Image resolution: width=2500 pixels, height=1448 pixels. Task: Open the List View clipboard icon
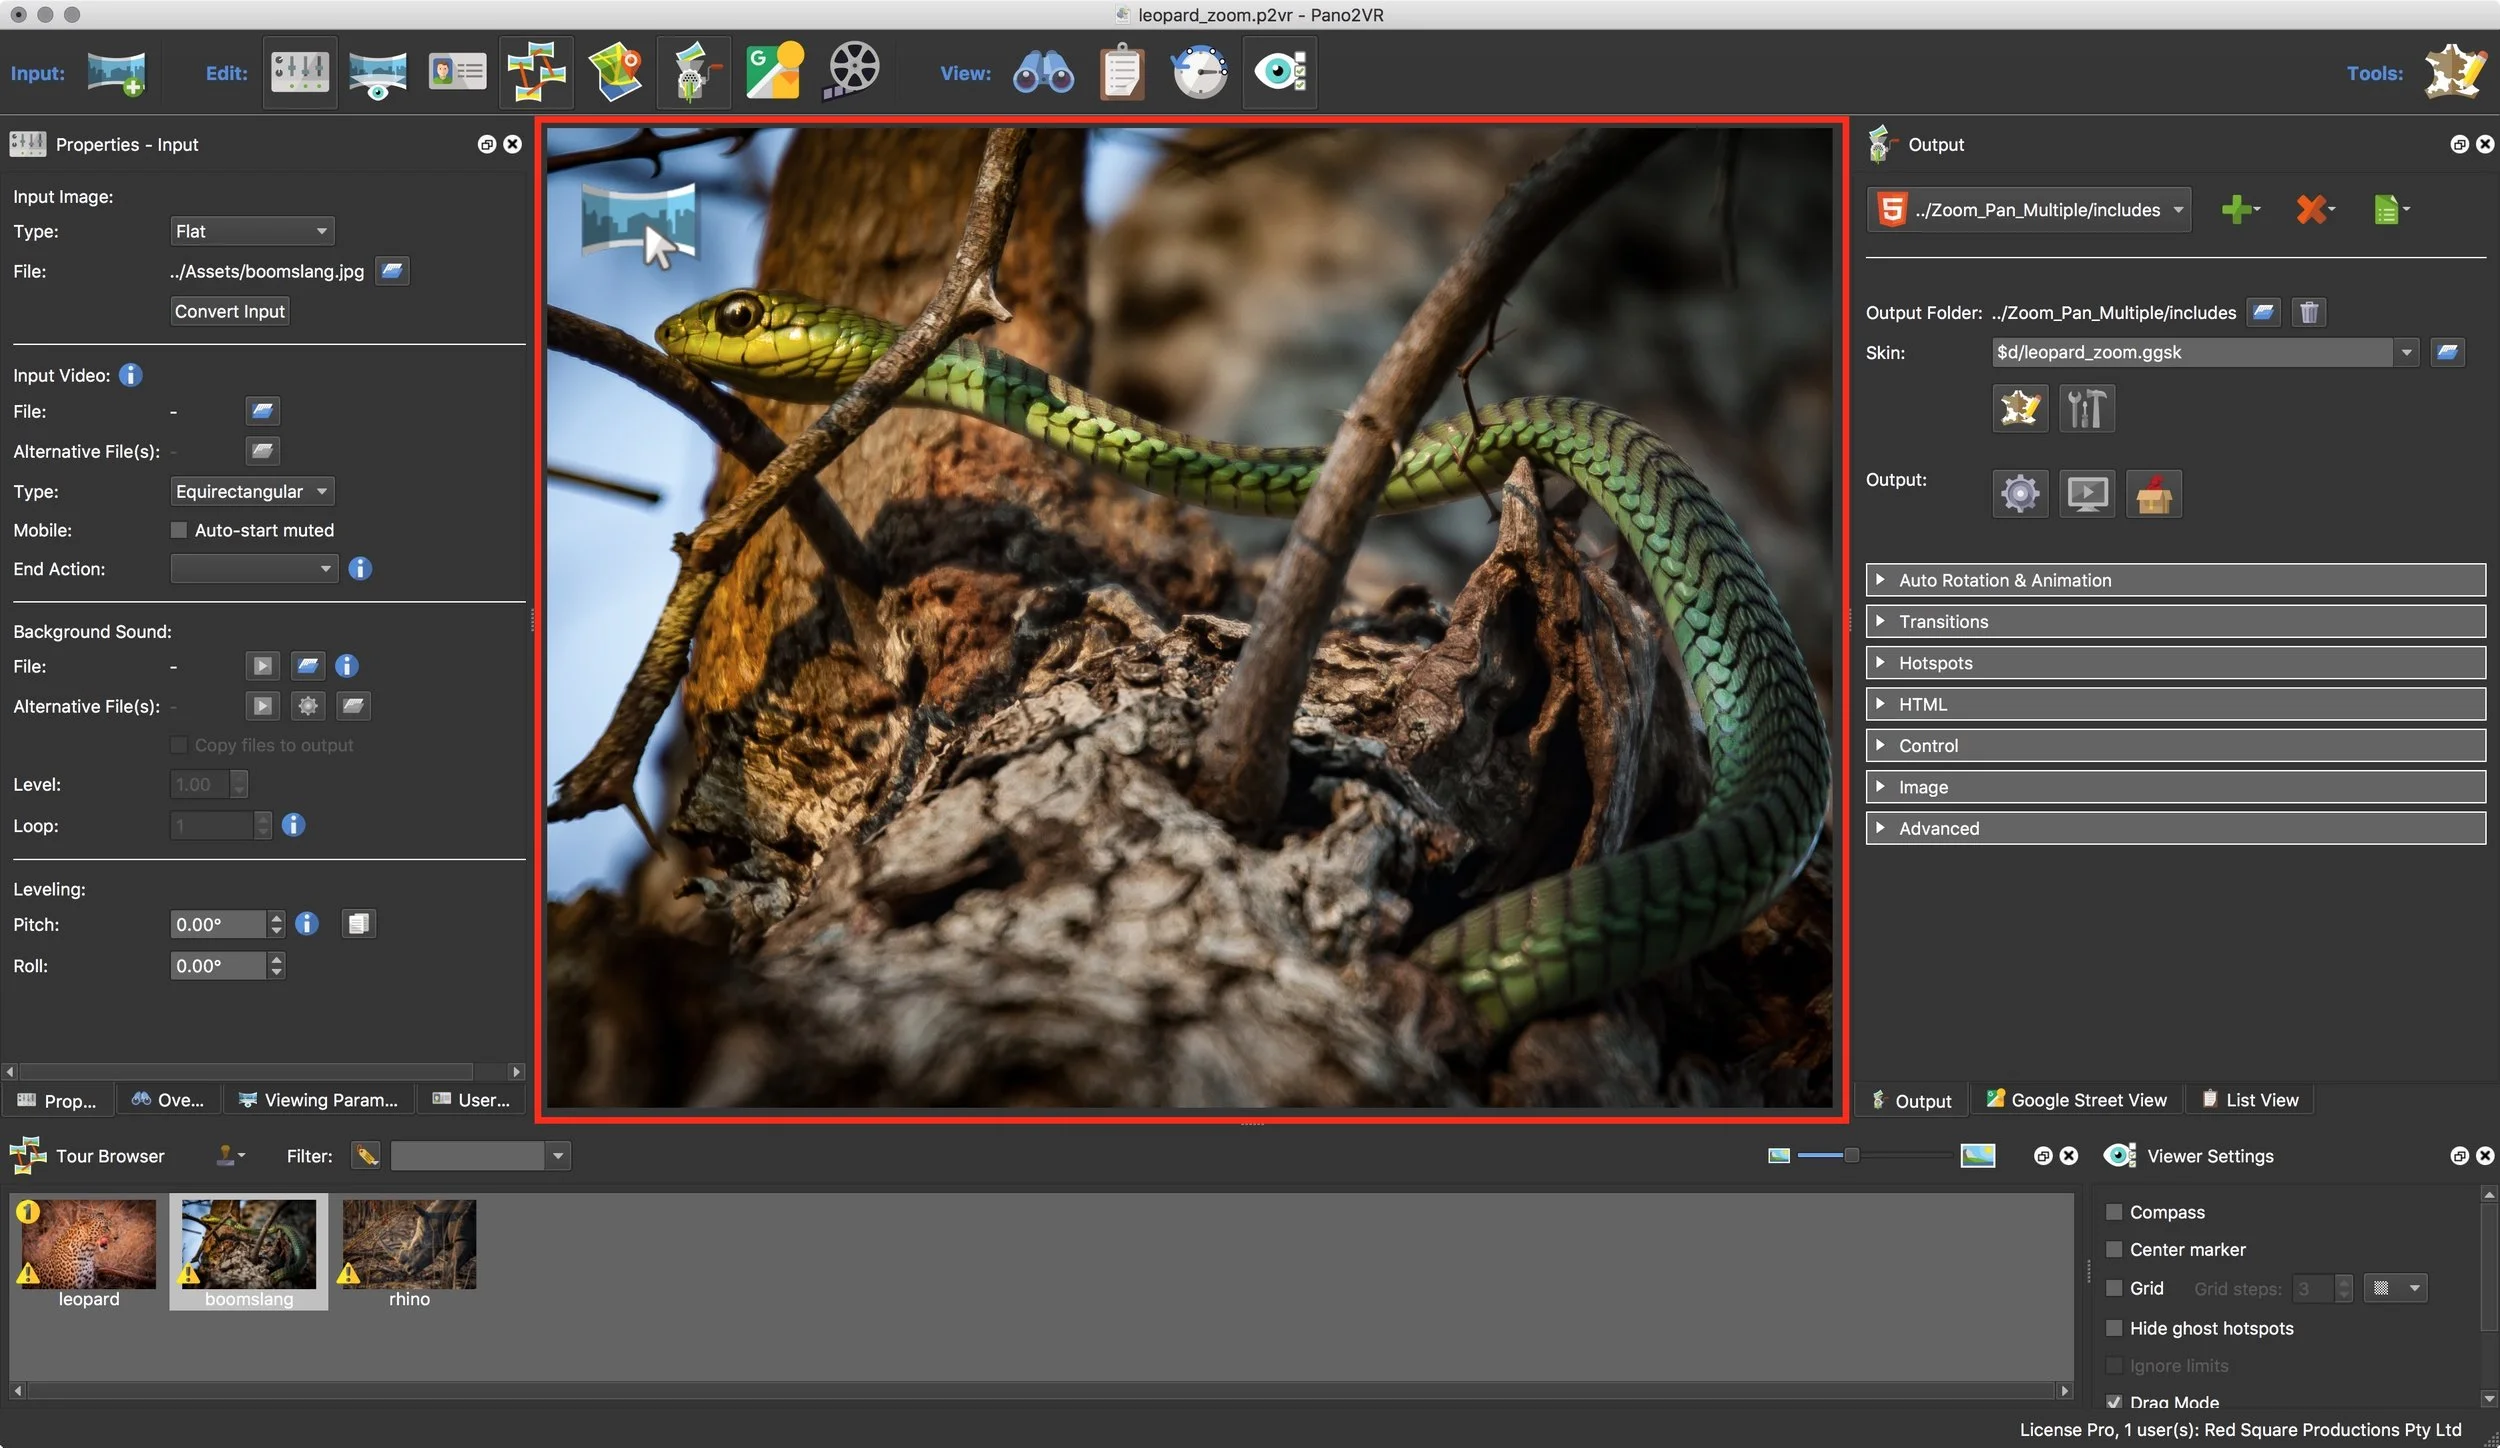[1122, 73]
